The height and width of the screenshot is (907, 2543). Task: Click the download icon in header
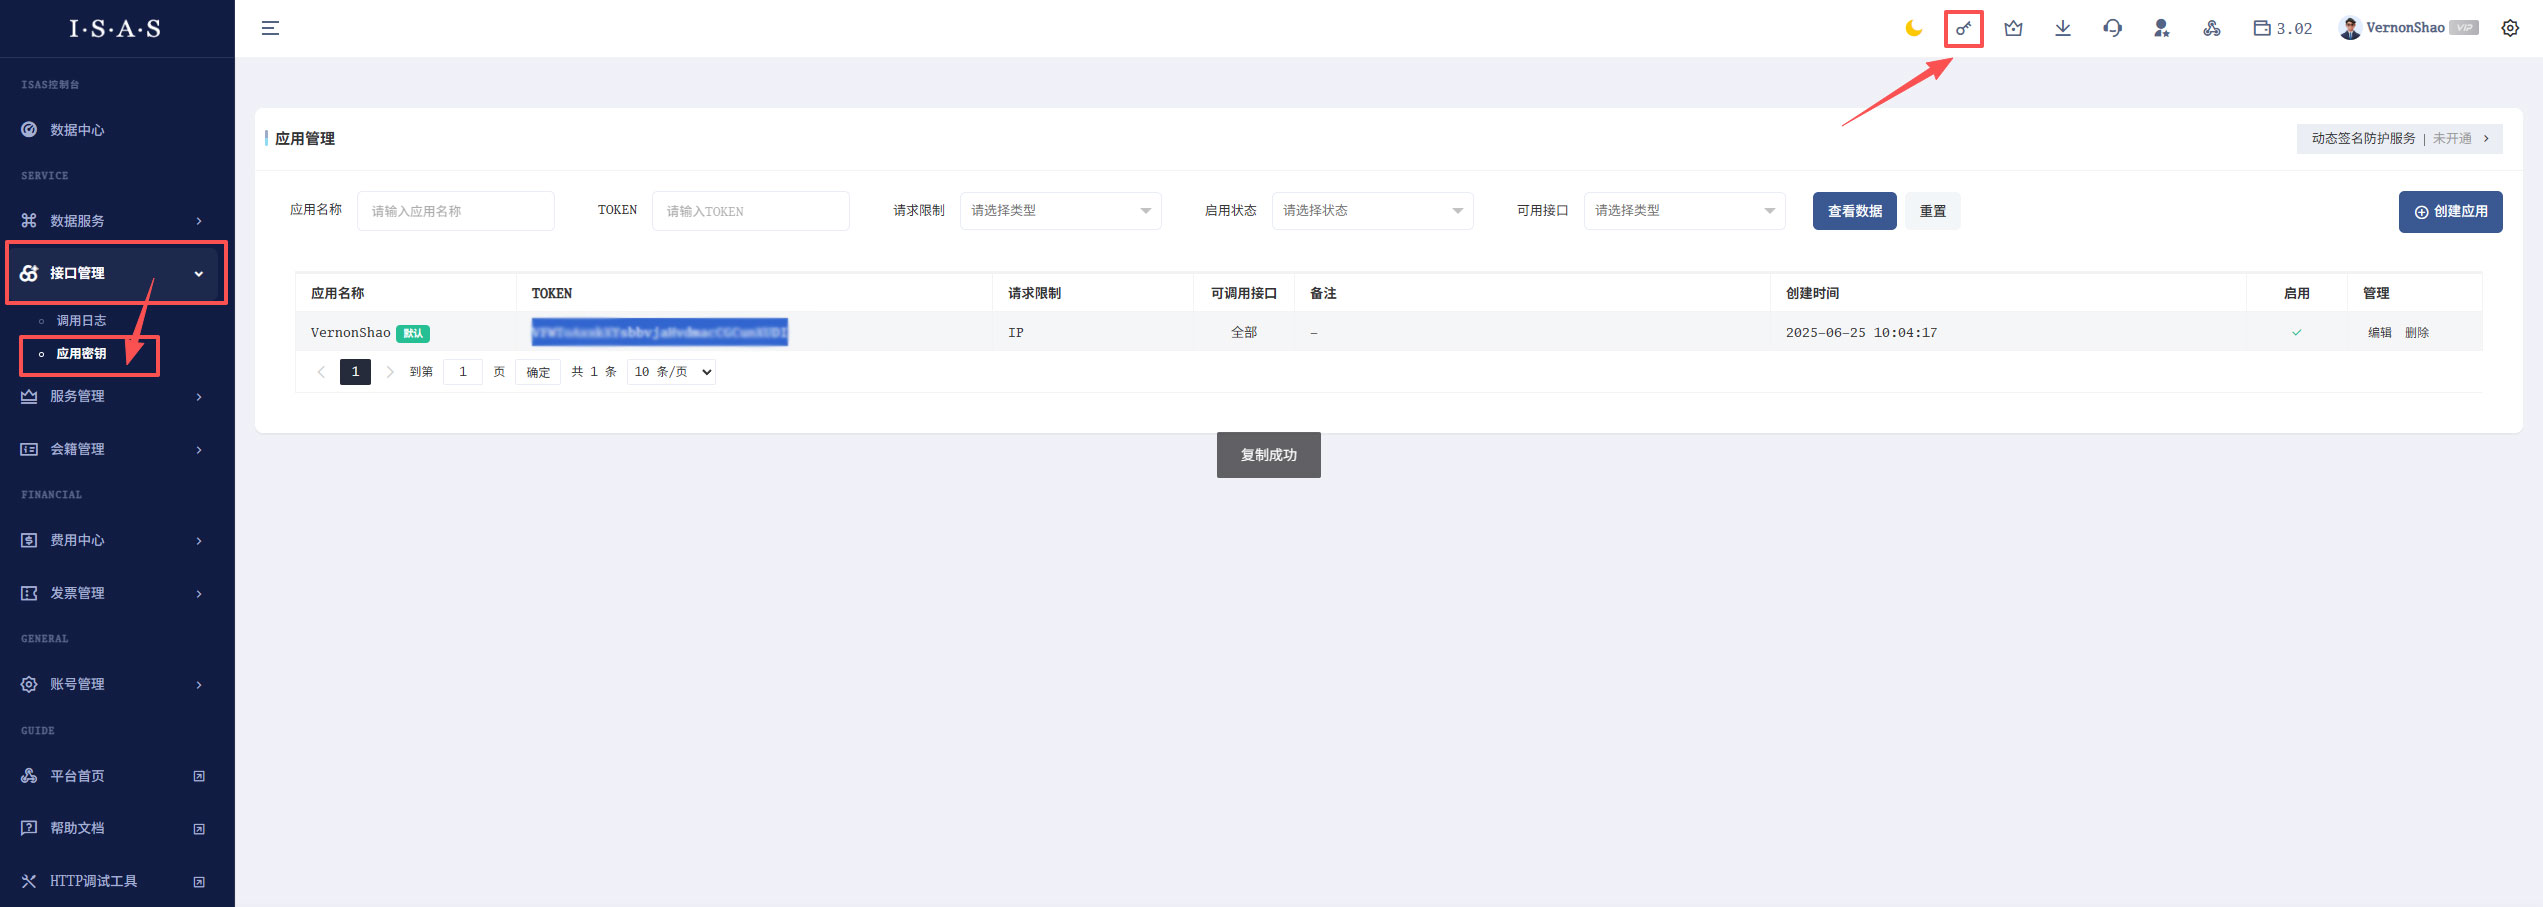click(x=2062, y=28)
